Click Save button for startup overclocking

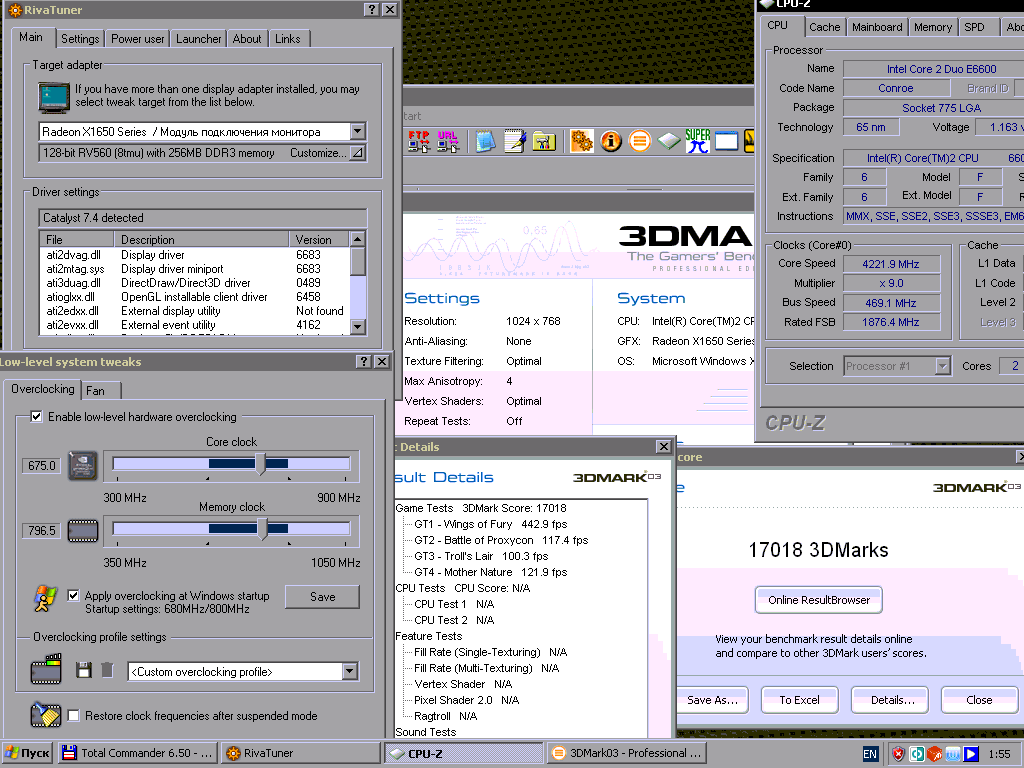tap(323, 596)
